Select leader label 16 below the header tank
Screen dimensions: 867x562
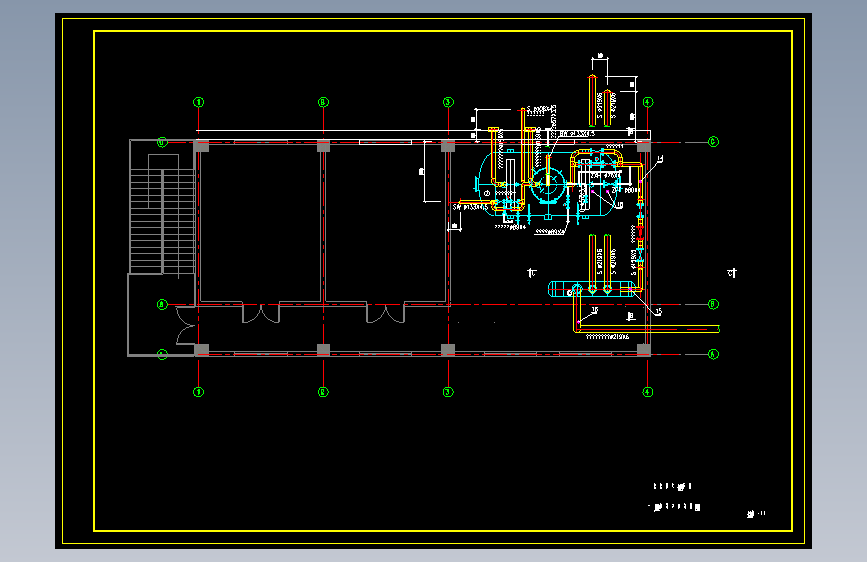coord(595,310)
